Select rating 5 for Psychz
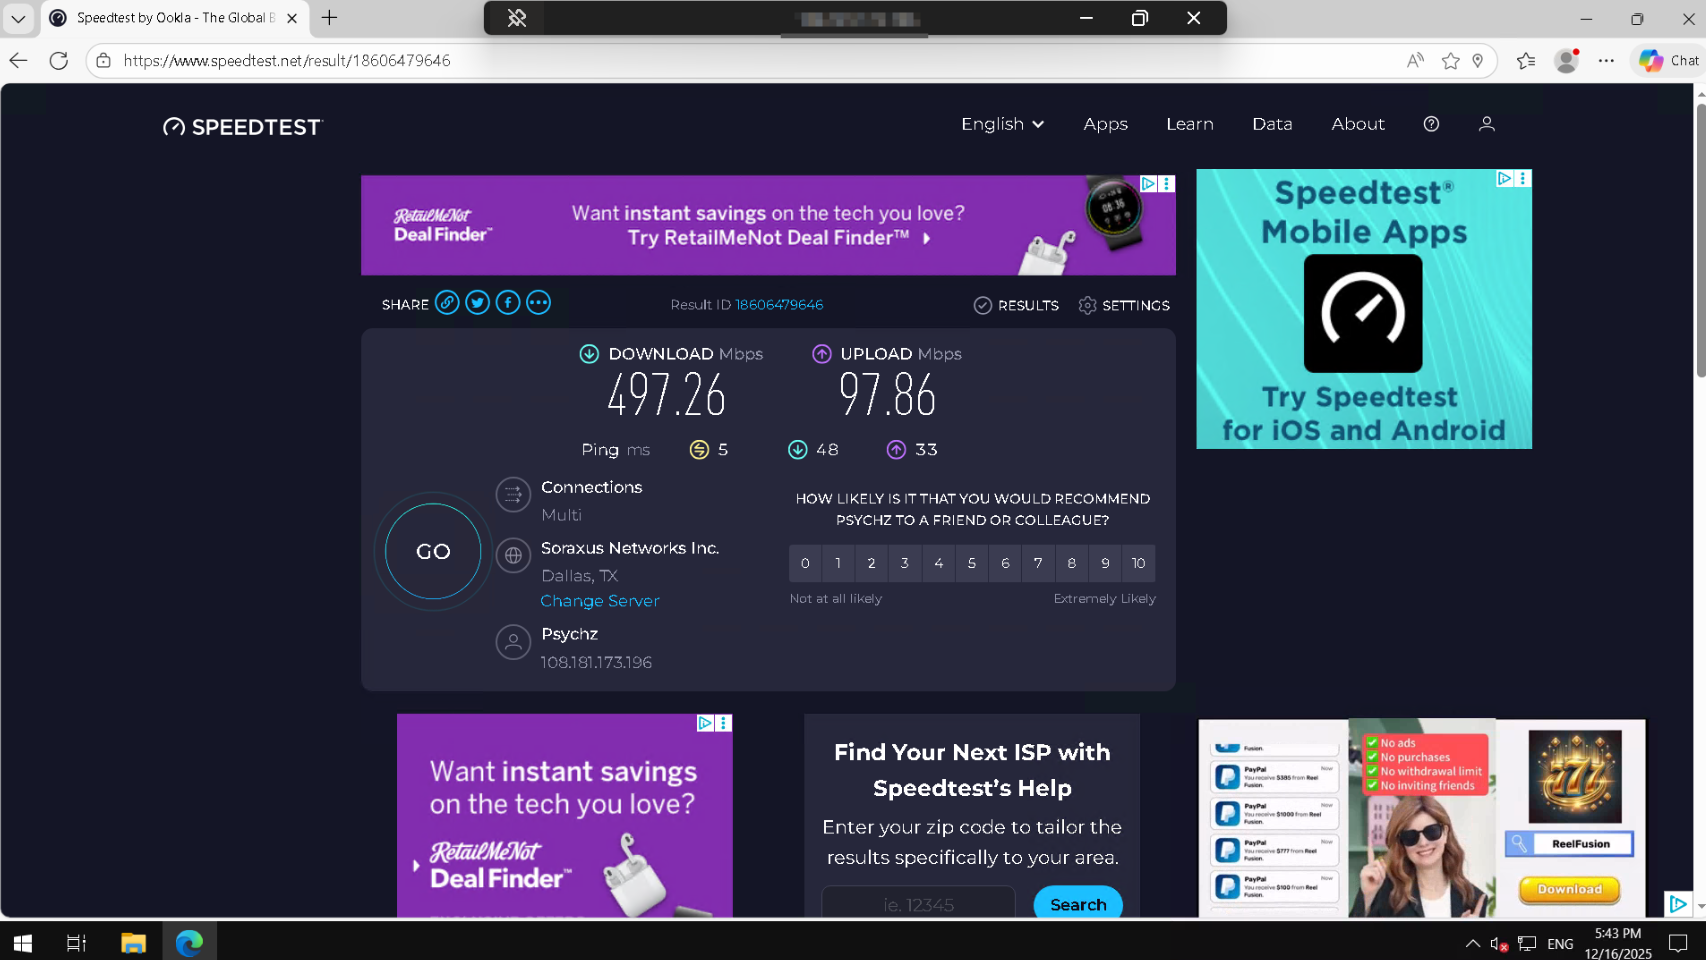This screenshot has height=960, width=1706. coord(971,563)
